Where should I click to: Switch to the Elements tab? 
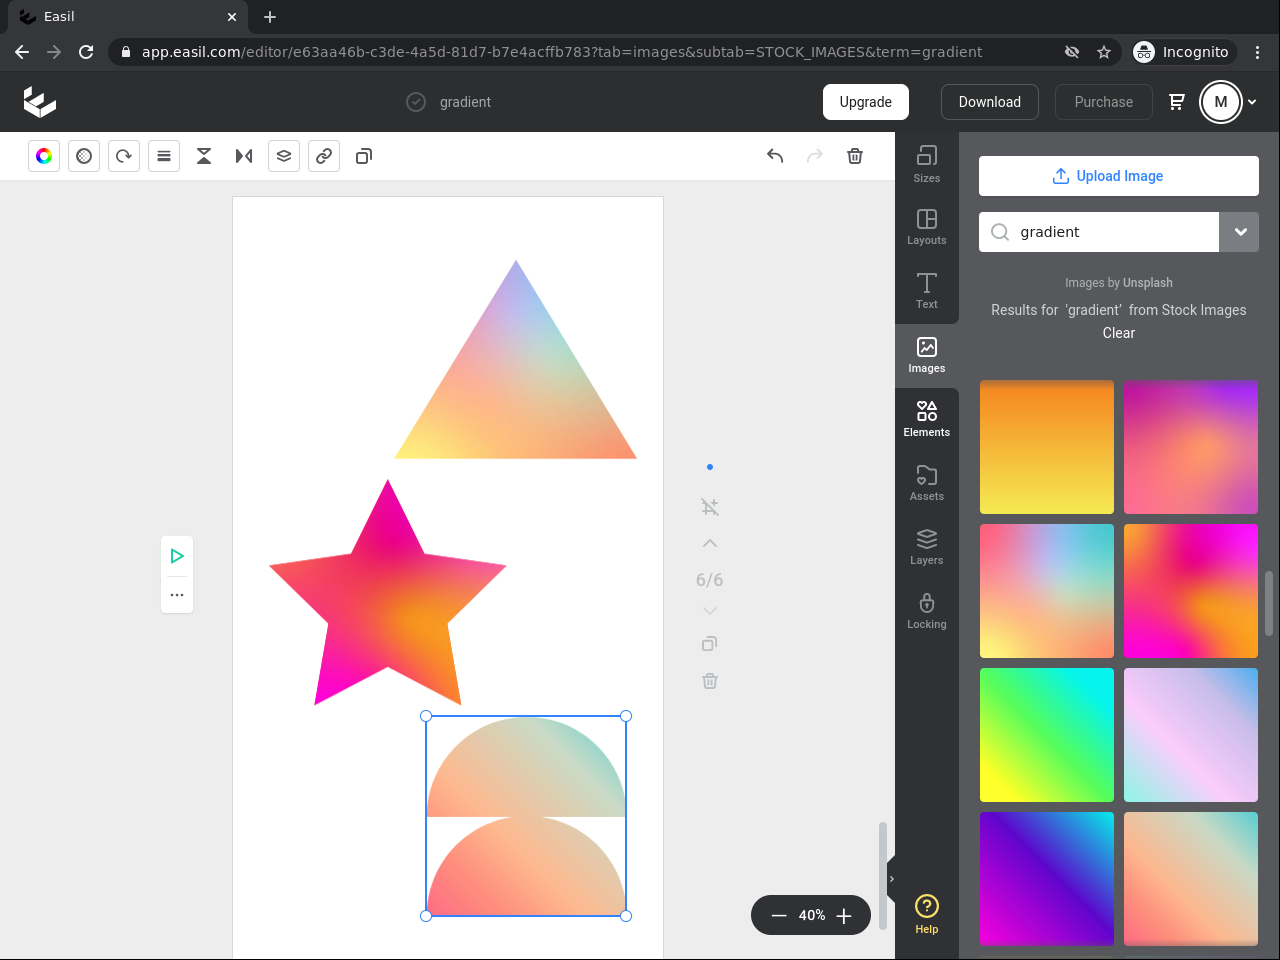tap(927, 419)
